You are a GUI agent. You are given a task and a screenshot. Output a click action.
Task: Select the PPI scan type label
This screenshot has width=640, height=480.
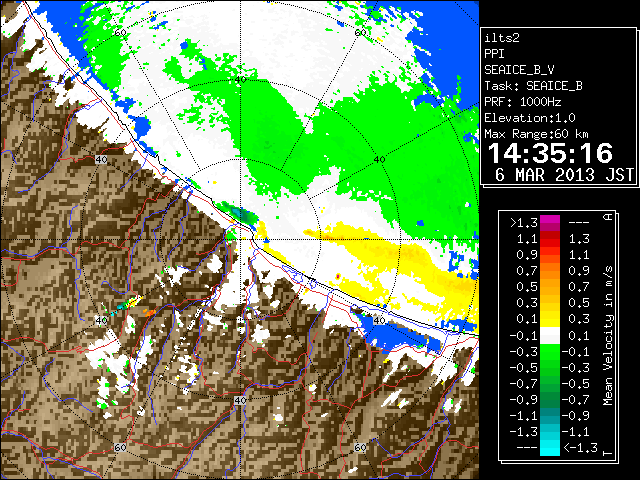[x=494, y=54]
